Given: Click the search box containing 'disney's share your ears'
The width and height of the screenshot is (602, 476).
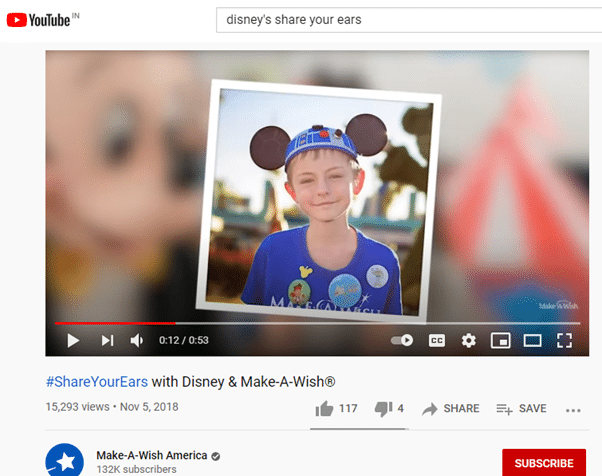Looking at the screenshot, I should coord(409,20).
